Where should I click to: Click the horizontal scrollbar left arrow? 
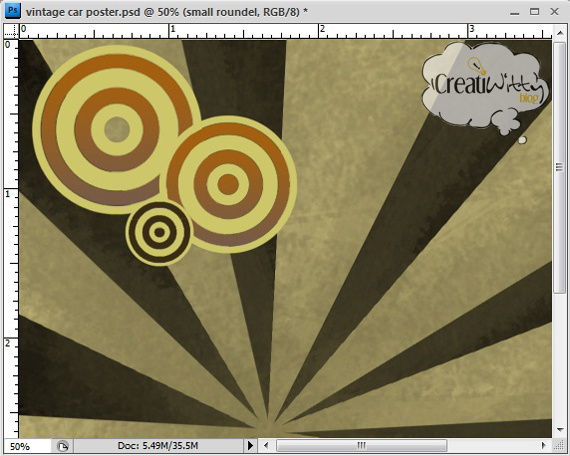click(x=266, y=445)
